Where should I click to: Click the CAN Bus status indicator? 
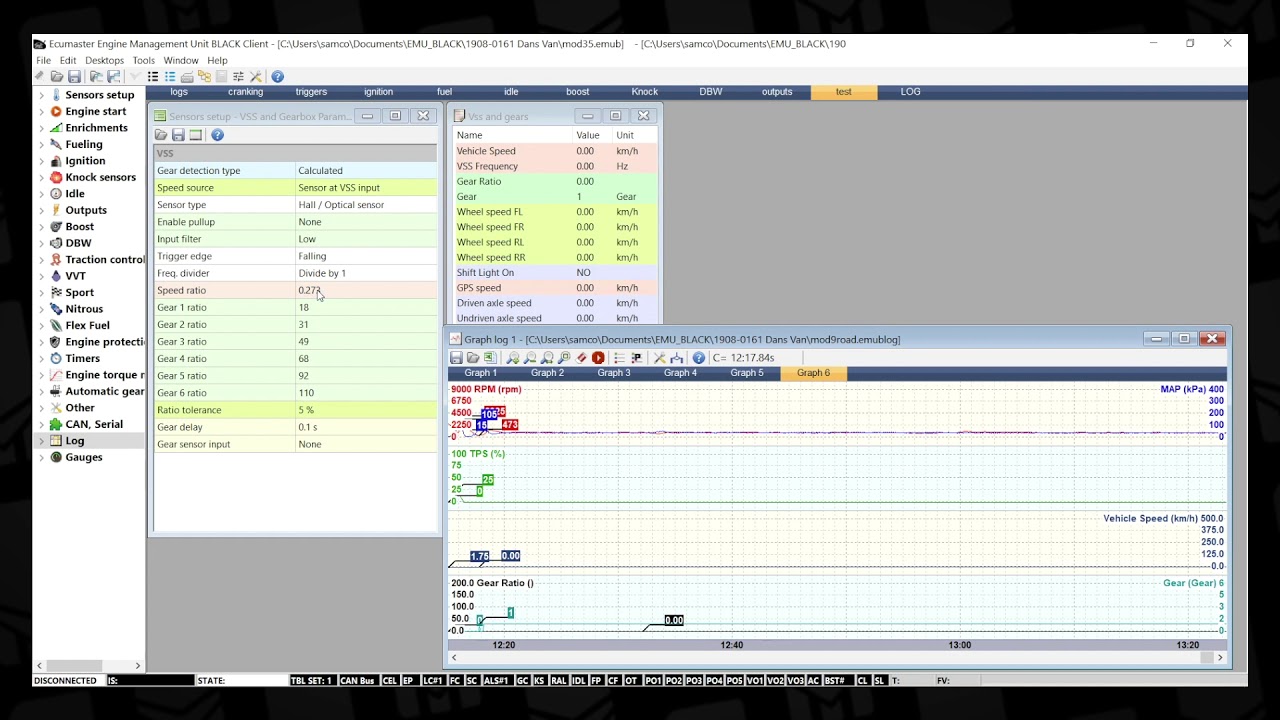[357, 681]
